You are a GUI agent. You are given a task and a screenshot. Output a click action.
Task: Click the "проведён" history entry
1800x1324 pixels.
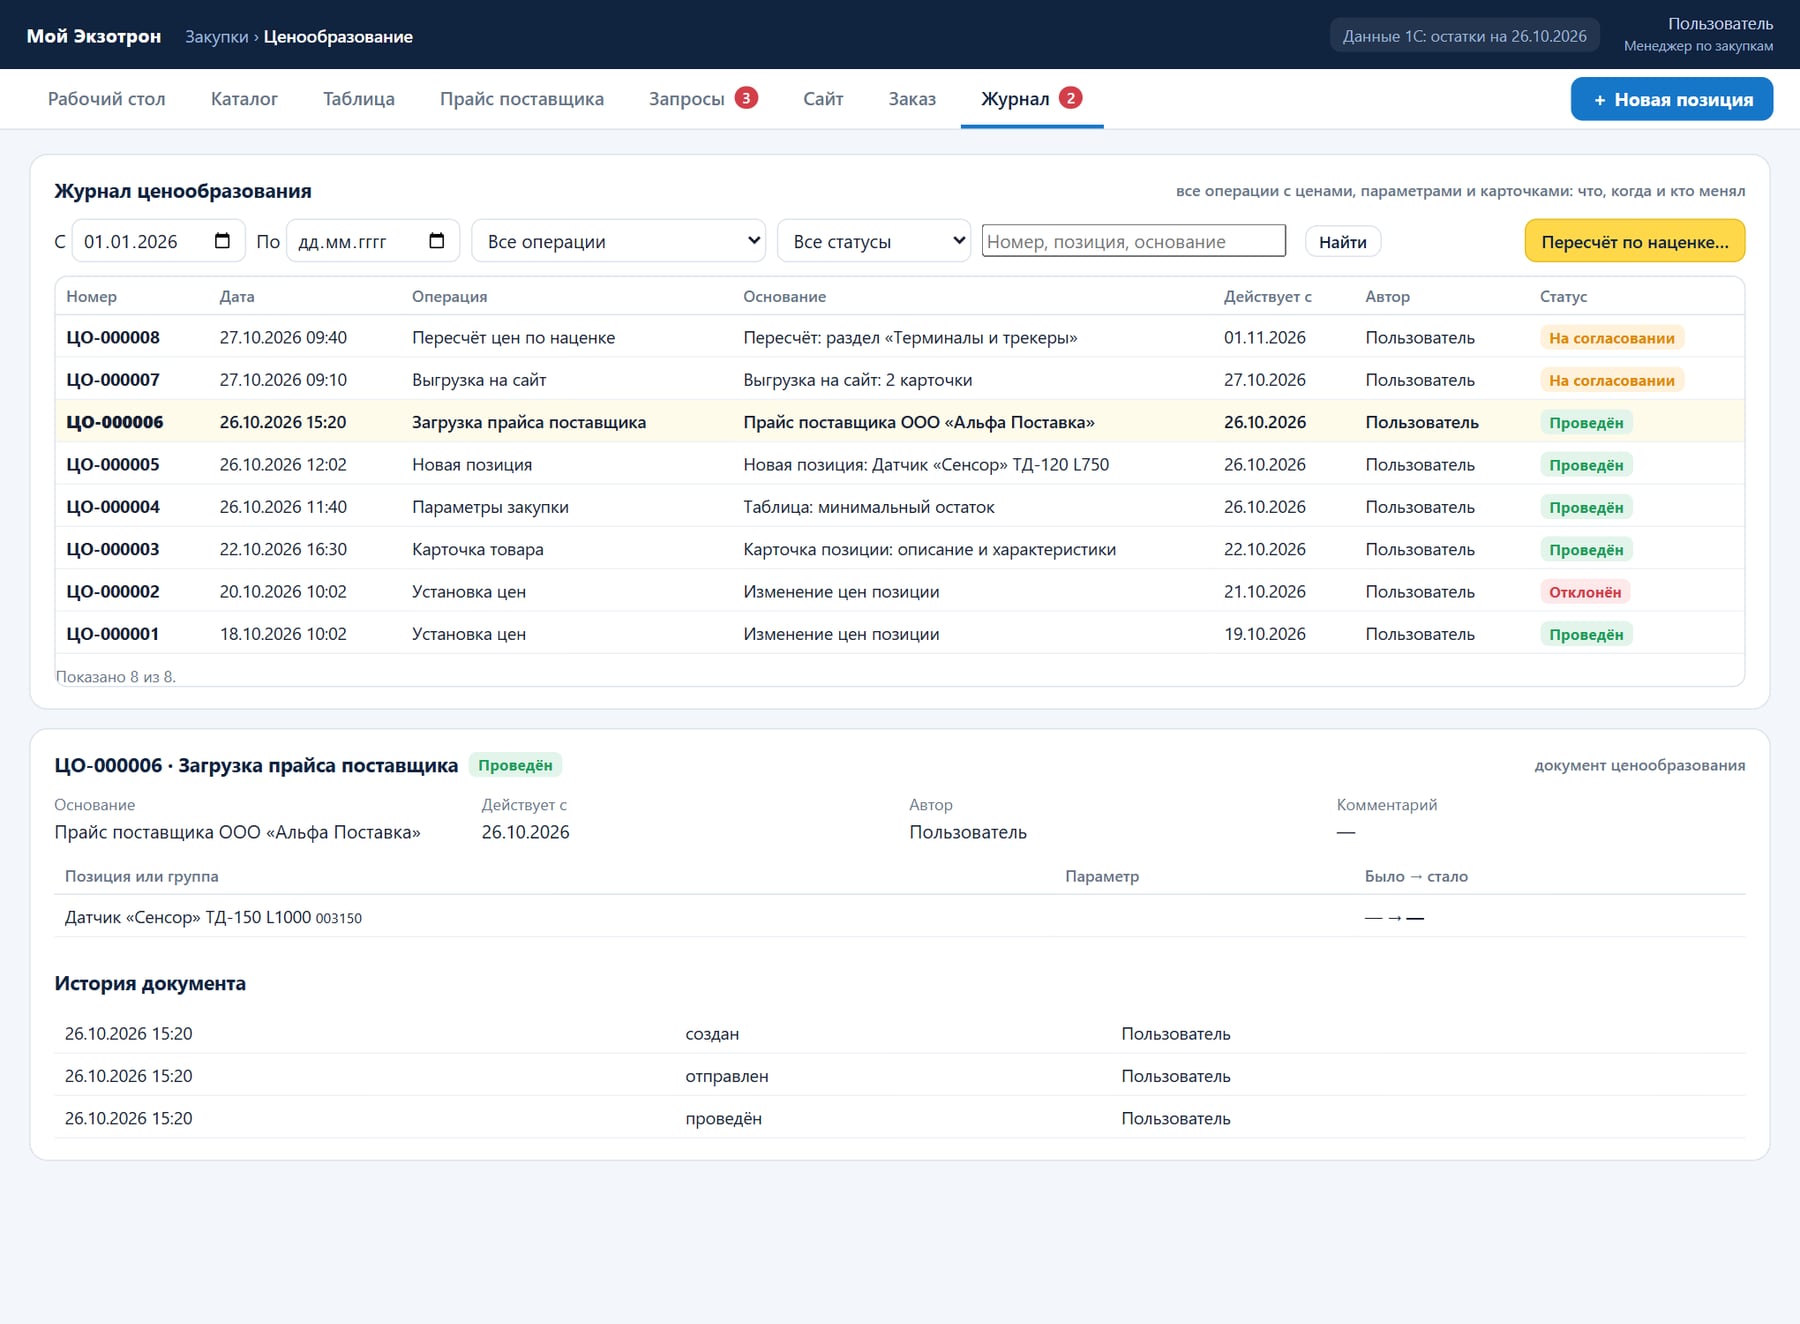(724, 1118)
